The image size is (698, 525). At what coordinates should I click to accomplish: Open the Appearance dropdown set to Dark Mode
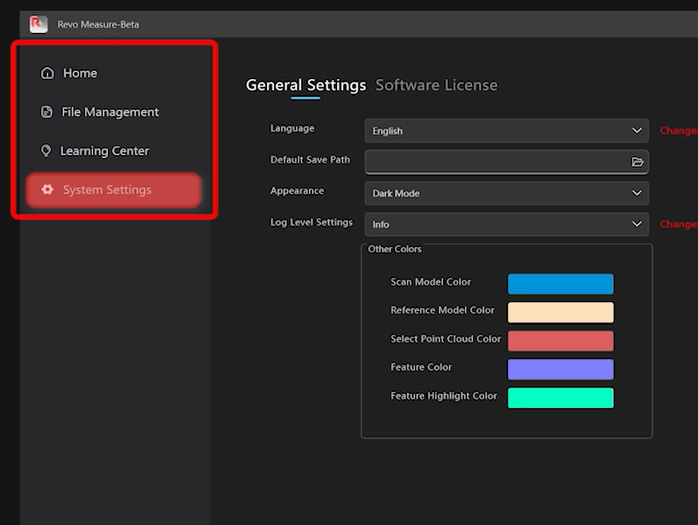[506, 193]
